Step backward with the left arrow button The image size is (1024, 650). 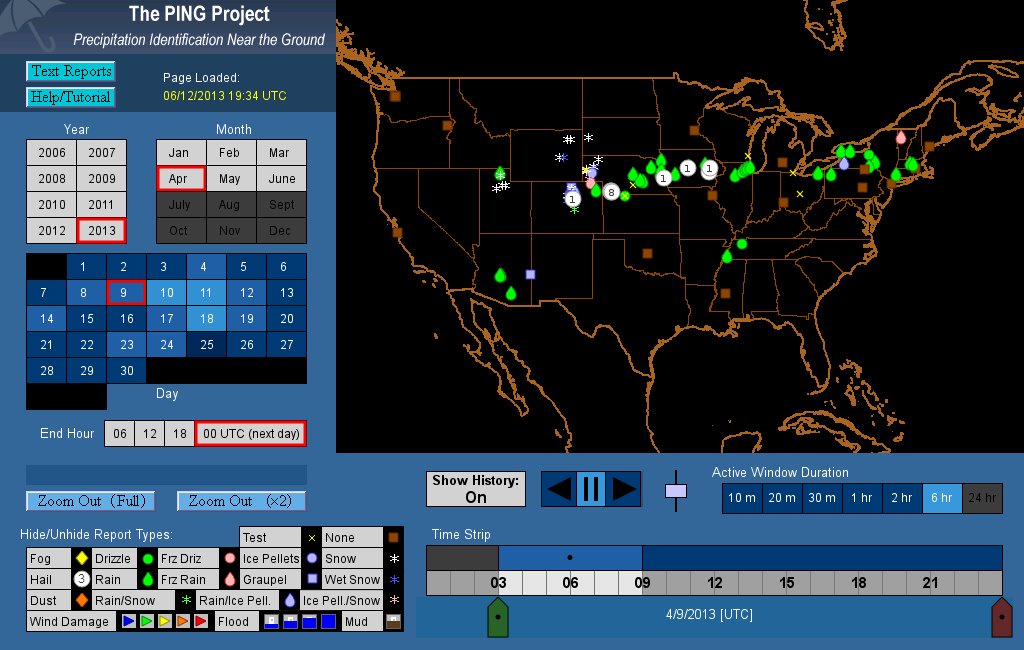tap(558, 489)
